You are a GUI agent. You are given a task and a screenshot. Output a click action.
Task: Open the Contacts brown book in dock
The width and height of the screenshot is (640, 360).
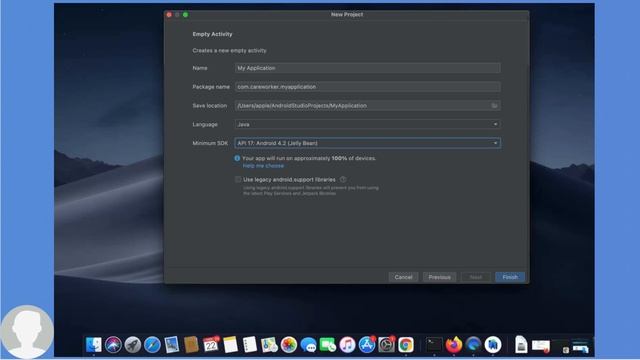point(191,345)
